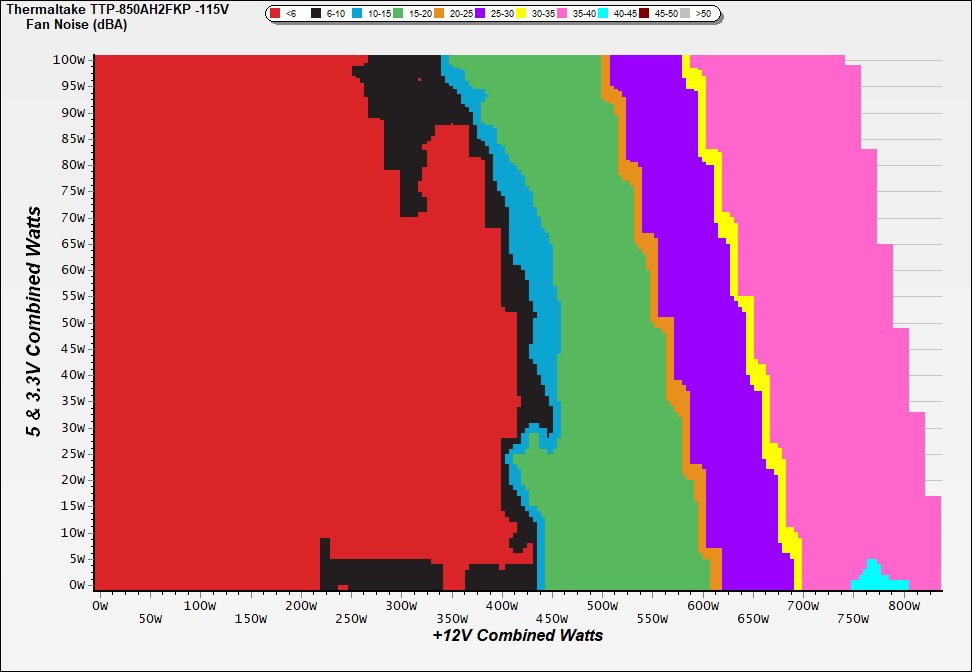Click the cyan 40-45 legend swatch
Screen dimensions: 972x672
pyautogui.click(x=604, y=14)
